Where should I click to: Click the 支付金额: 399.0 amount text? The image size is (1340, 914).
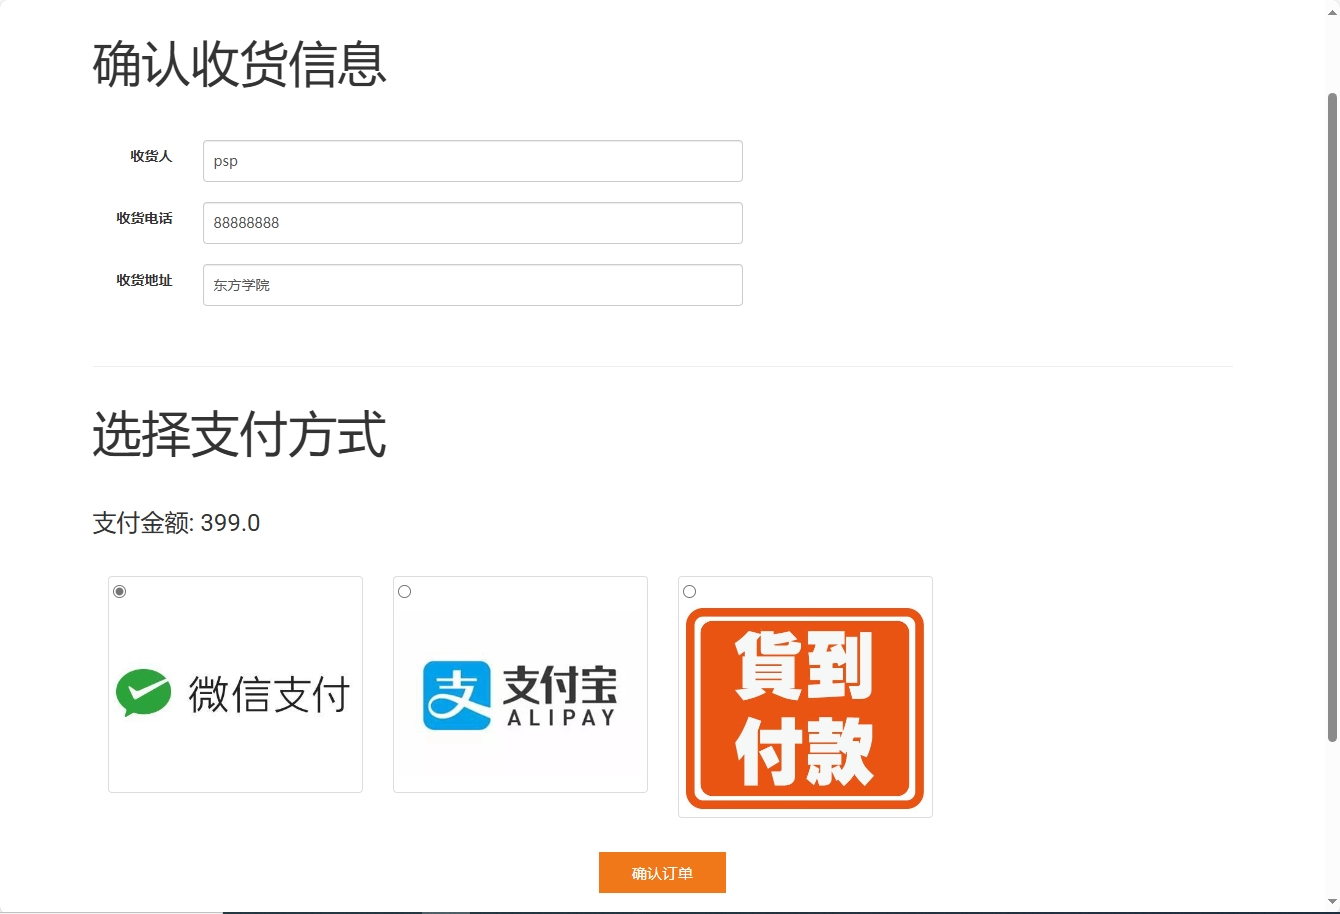coord(175,522)
